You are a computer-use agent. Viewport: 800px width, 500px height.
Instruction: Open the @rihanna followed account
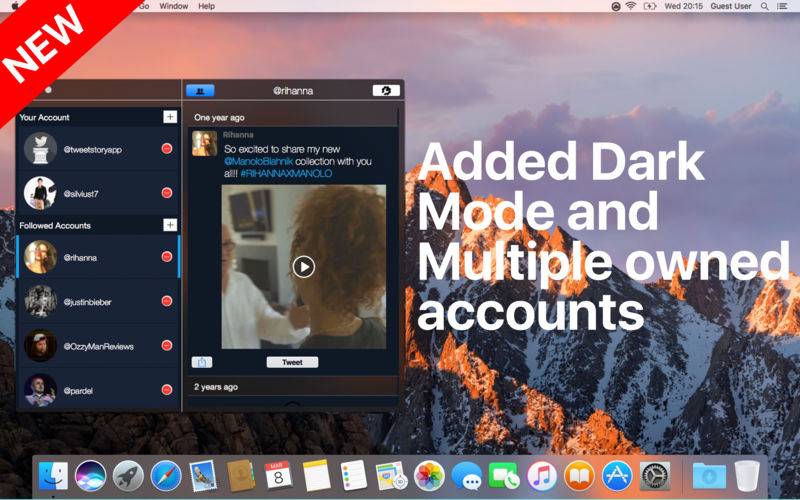98,257
